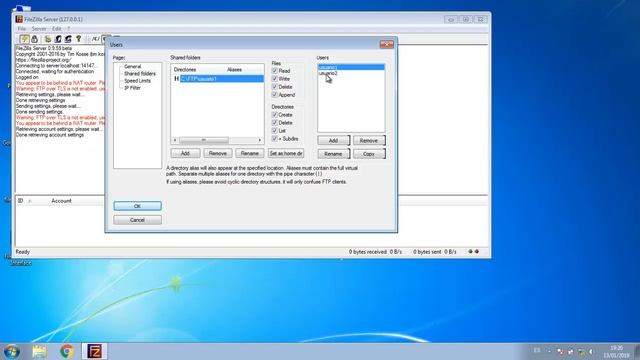Click the shared folders horizontal scrollbar thumb
This screenshot has width=640, height=360.
pyautogui.click(x=204, y=140)
